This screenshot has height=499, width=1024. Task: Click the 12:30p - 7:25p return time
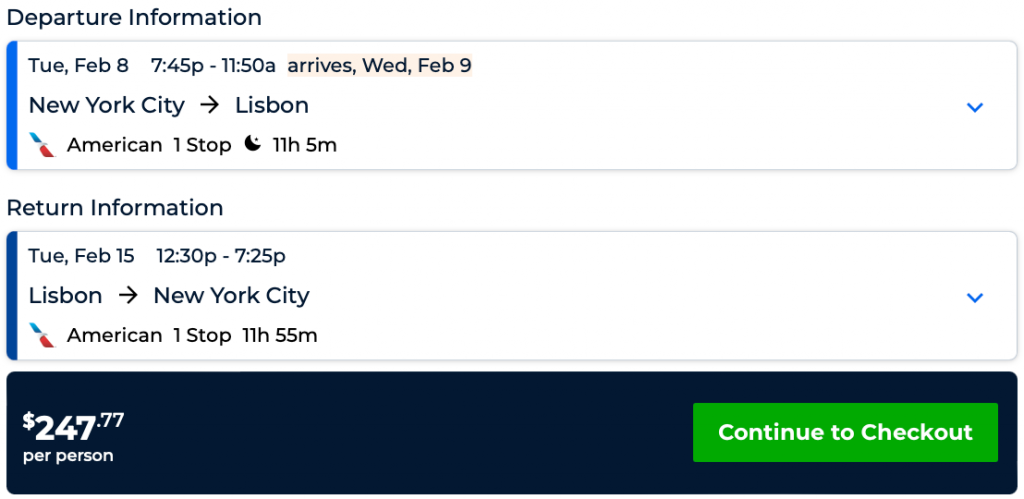tap(221, 256)
